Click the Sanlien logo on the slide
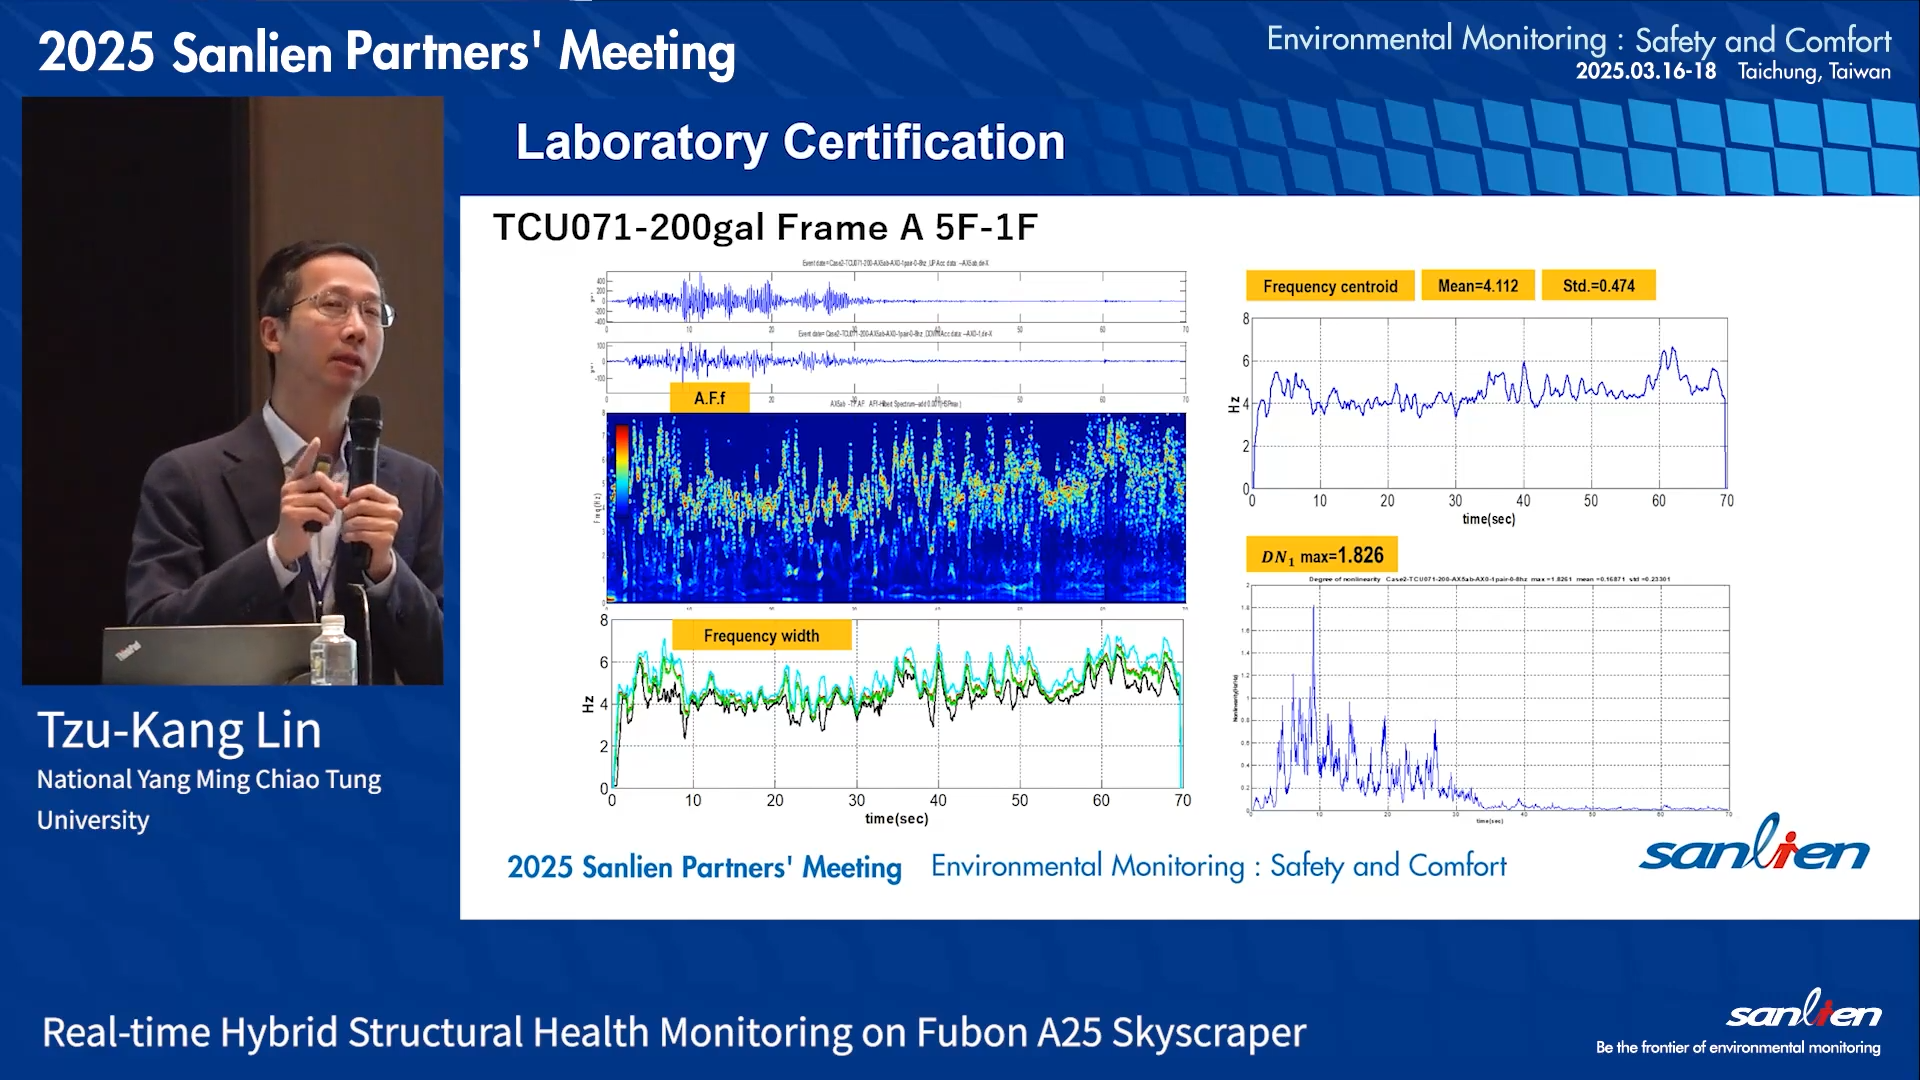 [1754, 846]
